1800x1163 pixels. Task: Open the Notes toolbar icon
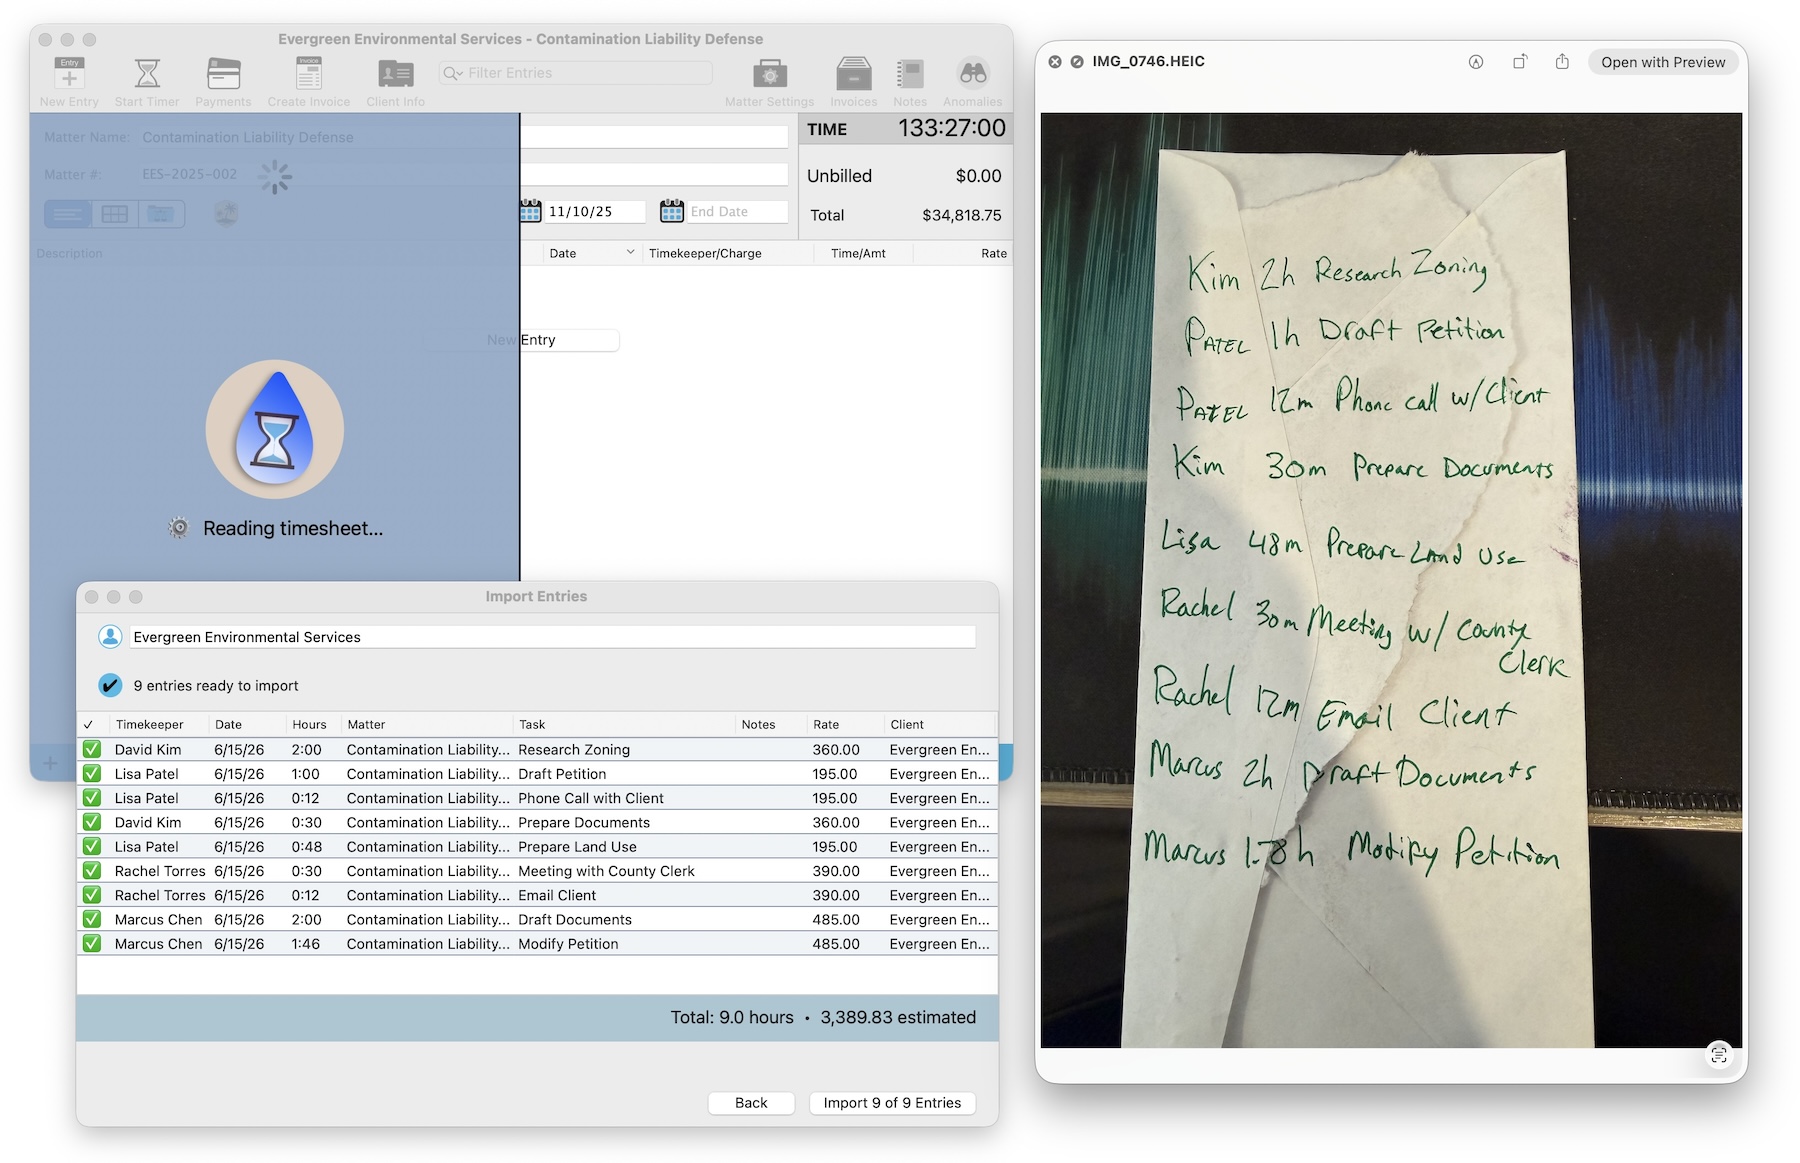click(910, 74)
